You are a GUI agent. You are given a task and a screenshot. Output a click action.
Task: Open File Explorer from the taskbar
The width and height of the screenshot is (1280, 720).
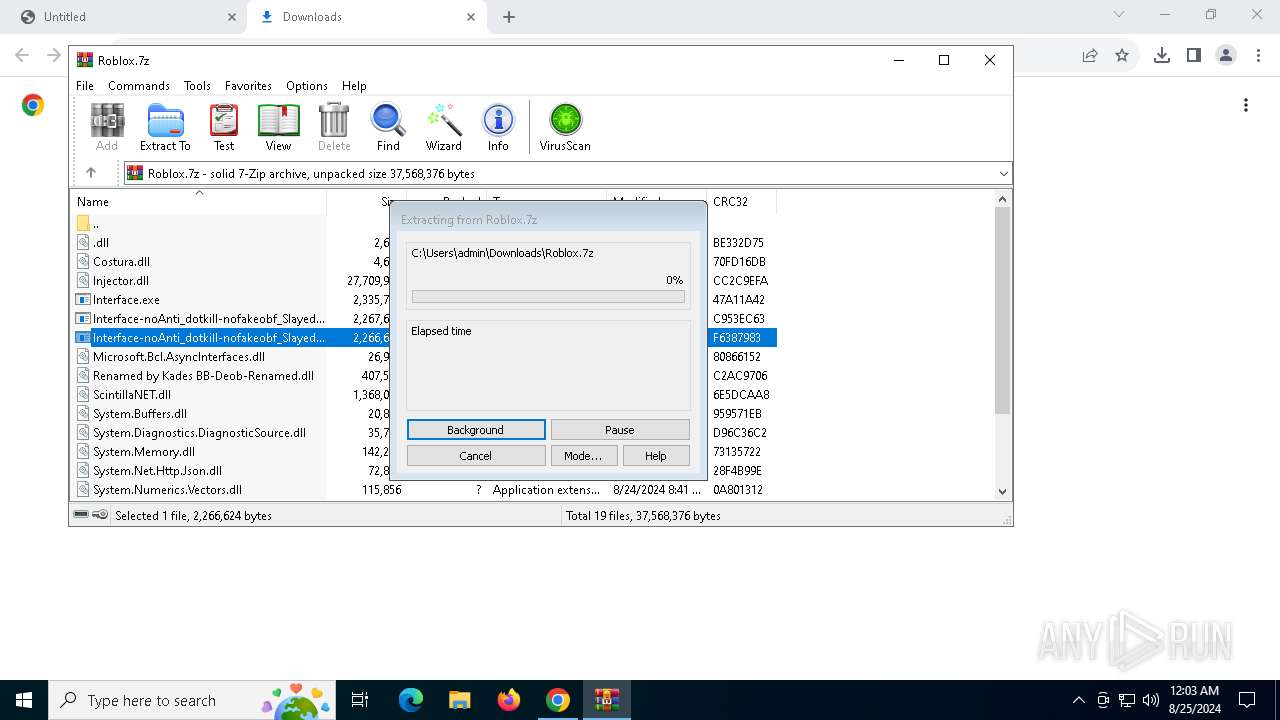[460, 700]
